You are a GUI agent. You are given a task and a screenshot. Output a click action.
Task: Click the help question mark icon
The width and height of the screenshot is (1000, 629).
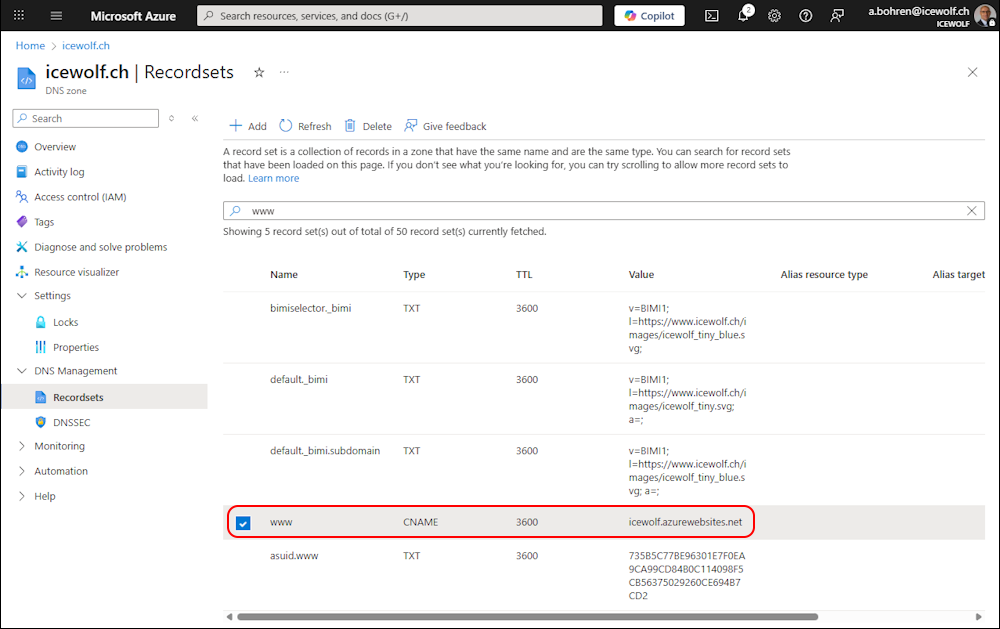click(x=806, y=16)
